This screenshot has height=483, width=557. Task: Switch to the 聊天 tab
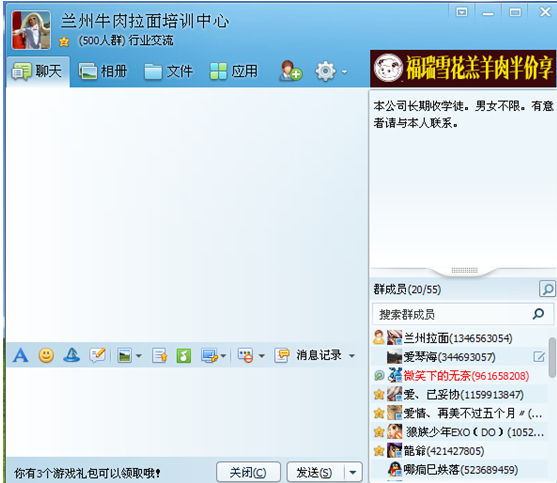[x=38, y=71]
